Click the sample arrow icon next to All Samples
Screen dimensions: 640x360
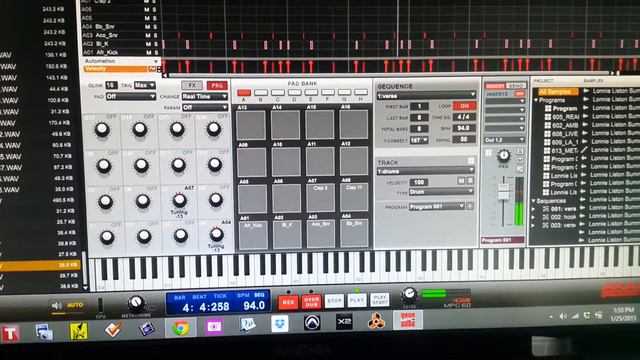(x=586, y=91)
